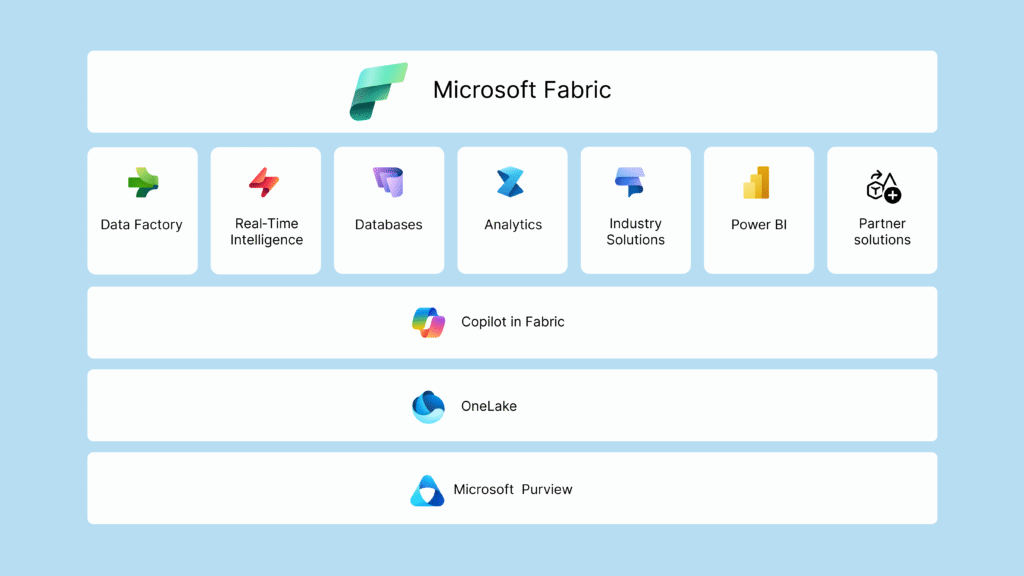The height and width of the screenshot is (576, 1024).
Task: Select the "Real-Time Intelligence" text label
Action: 266,232
